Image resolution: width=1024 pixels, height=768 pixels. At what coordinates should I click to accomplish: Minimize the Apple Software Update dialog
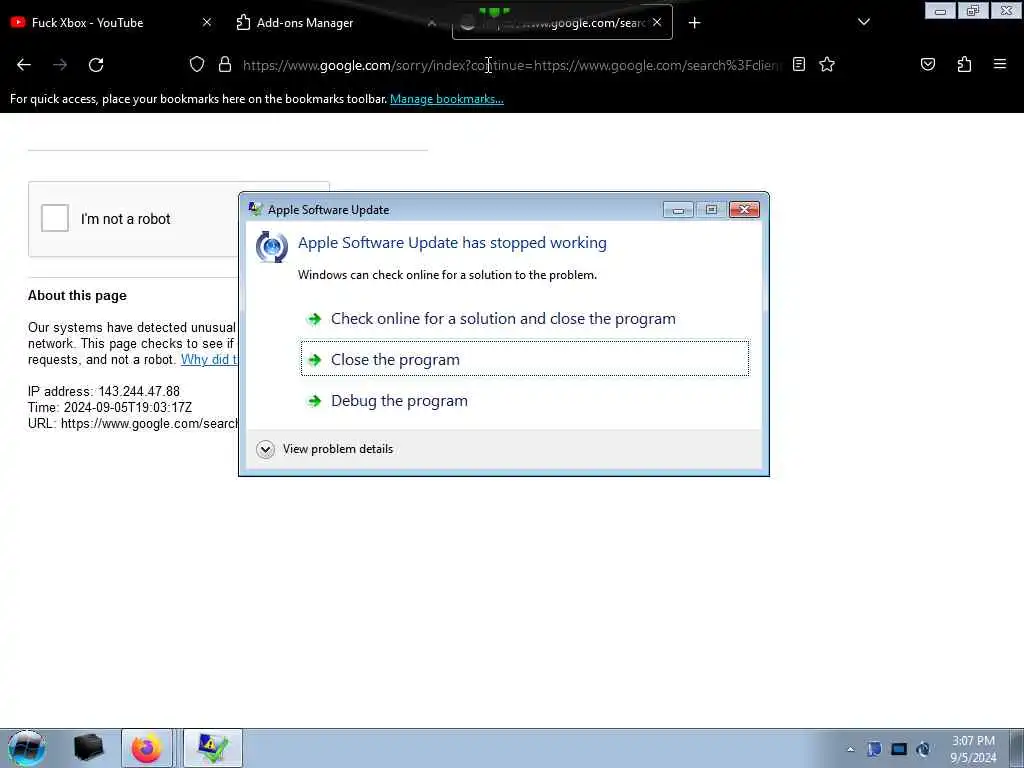(678, 210)
